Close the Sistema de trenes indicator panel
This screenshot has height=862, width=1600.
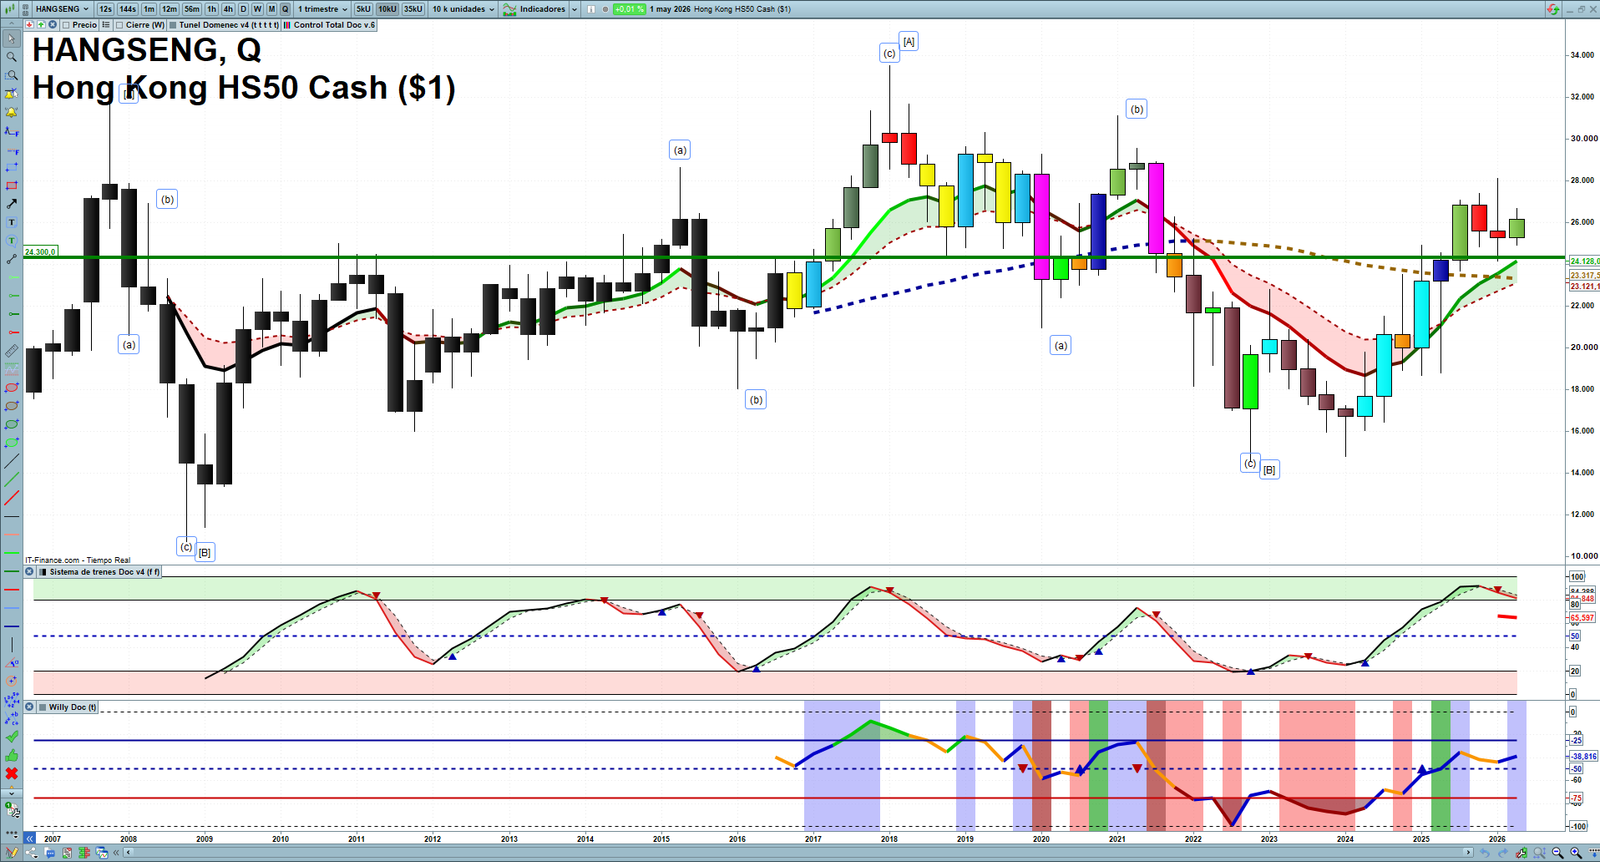30,572
